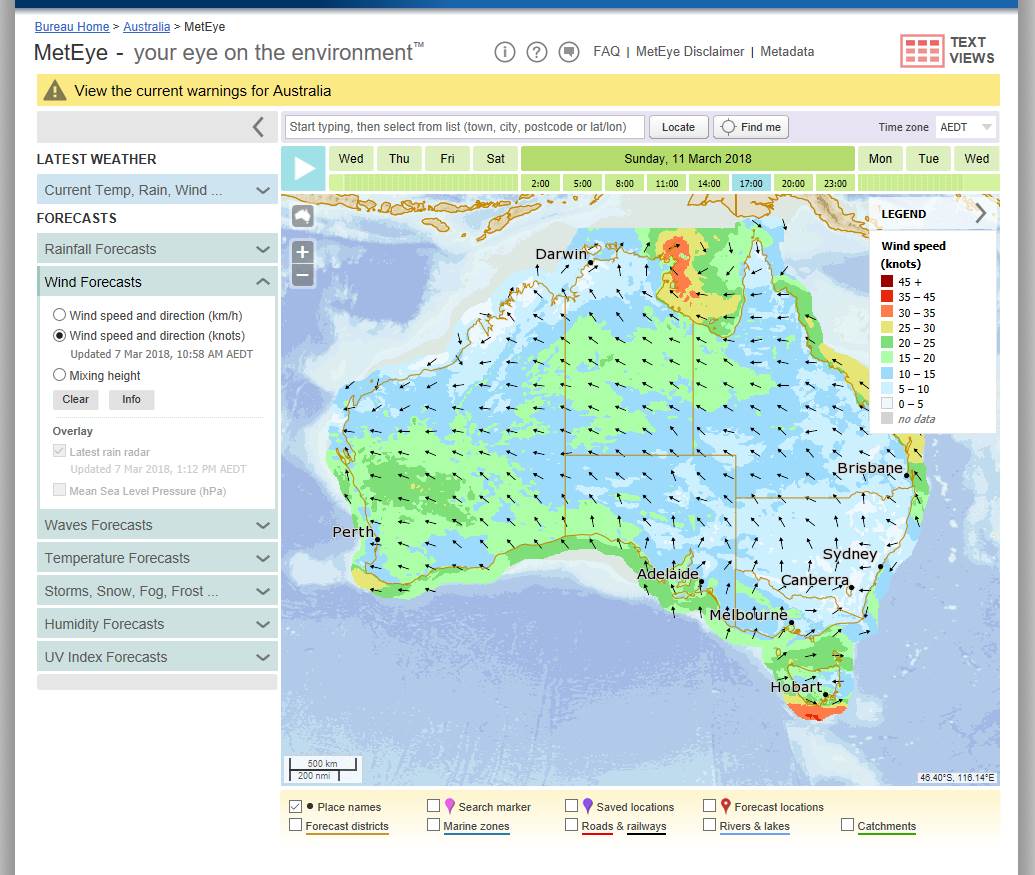This screenshot has width=1035, height=875.
Task: Enable the Forecast districts checkbox
Action: 296,825
